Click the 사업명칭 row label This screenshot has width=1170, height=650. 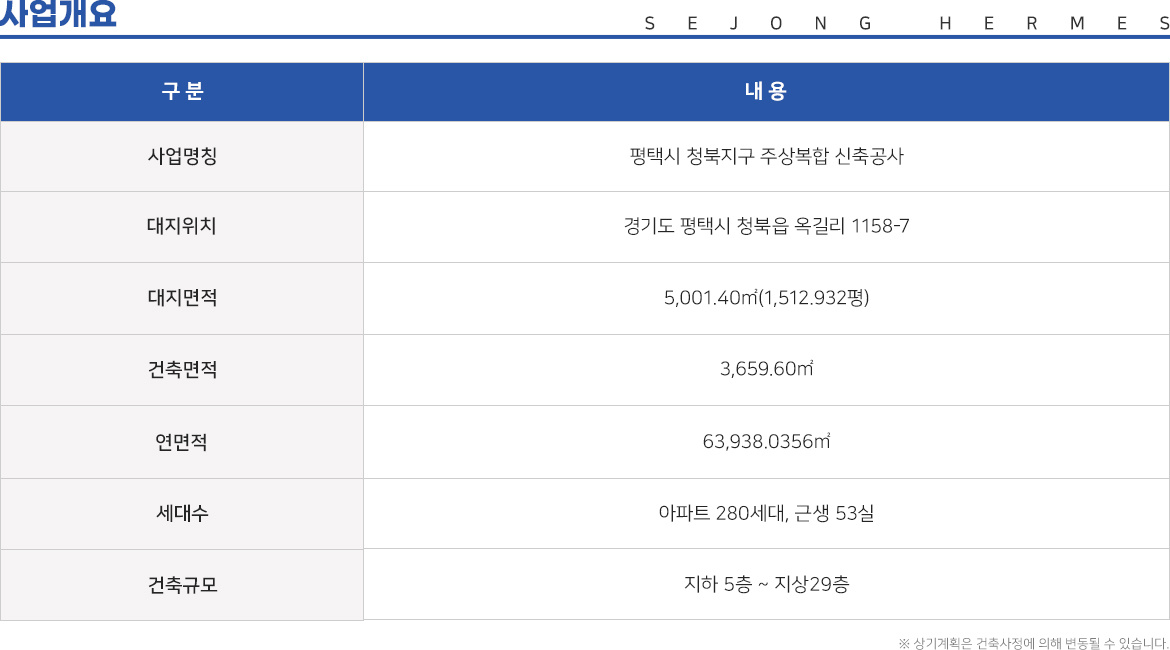point(182,157)
